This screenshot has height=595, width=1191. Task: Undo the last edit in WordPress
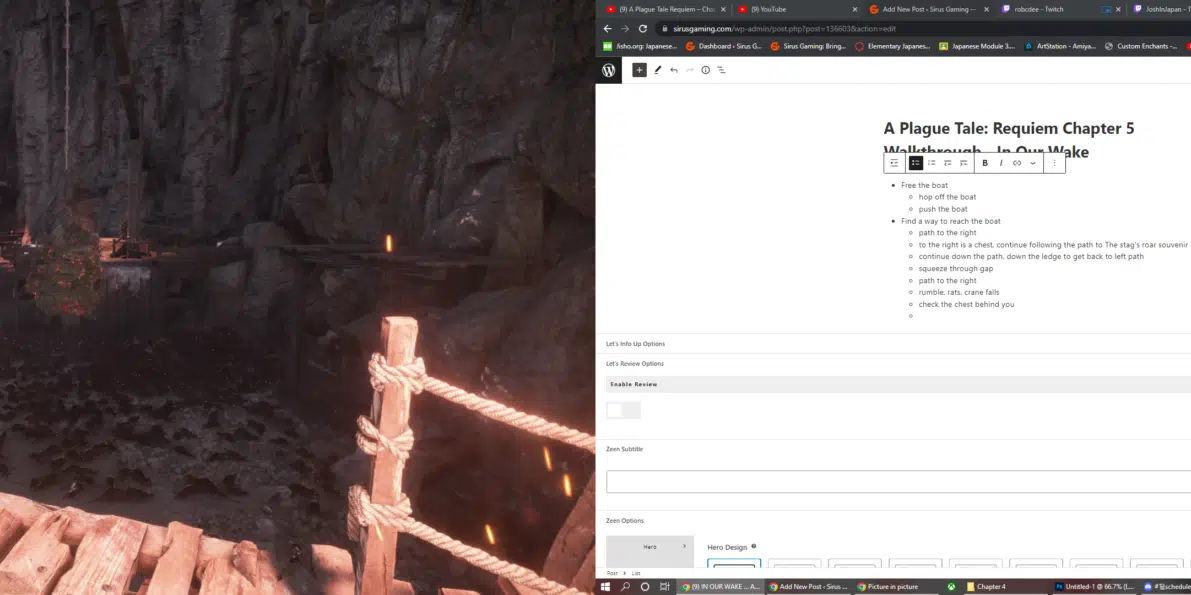(674, 70)
